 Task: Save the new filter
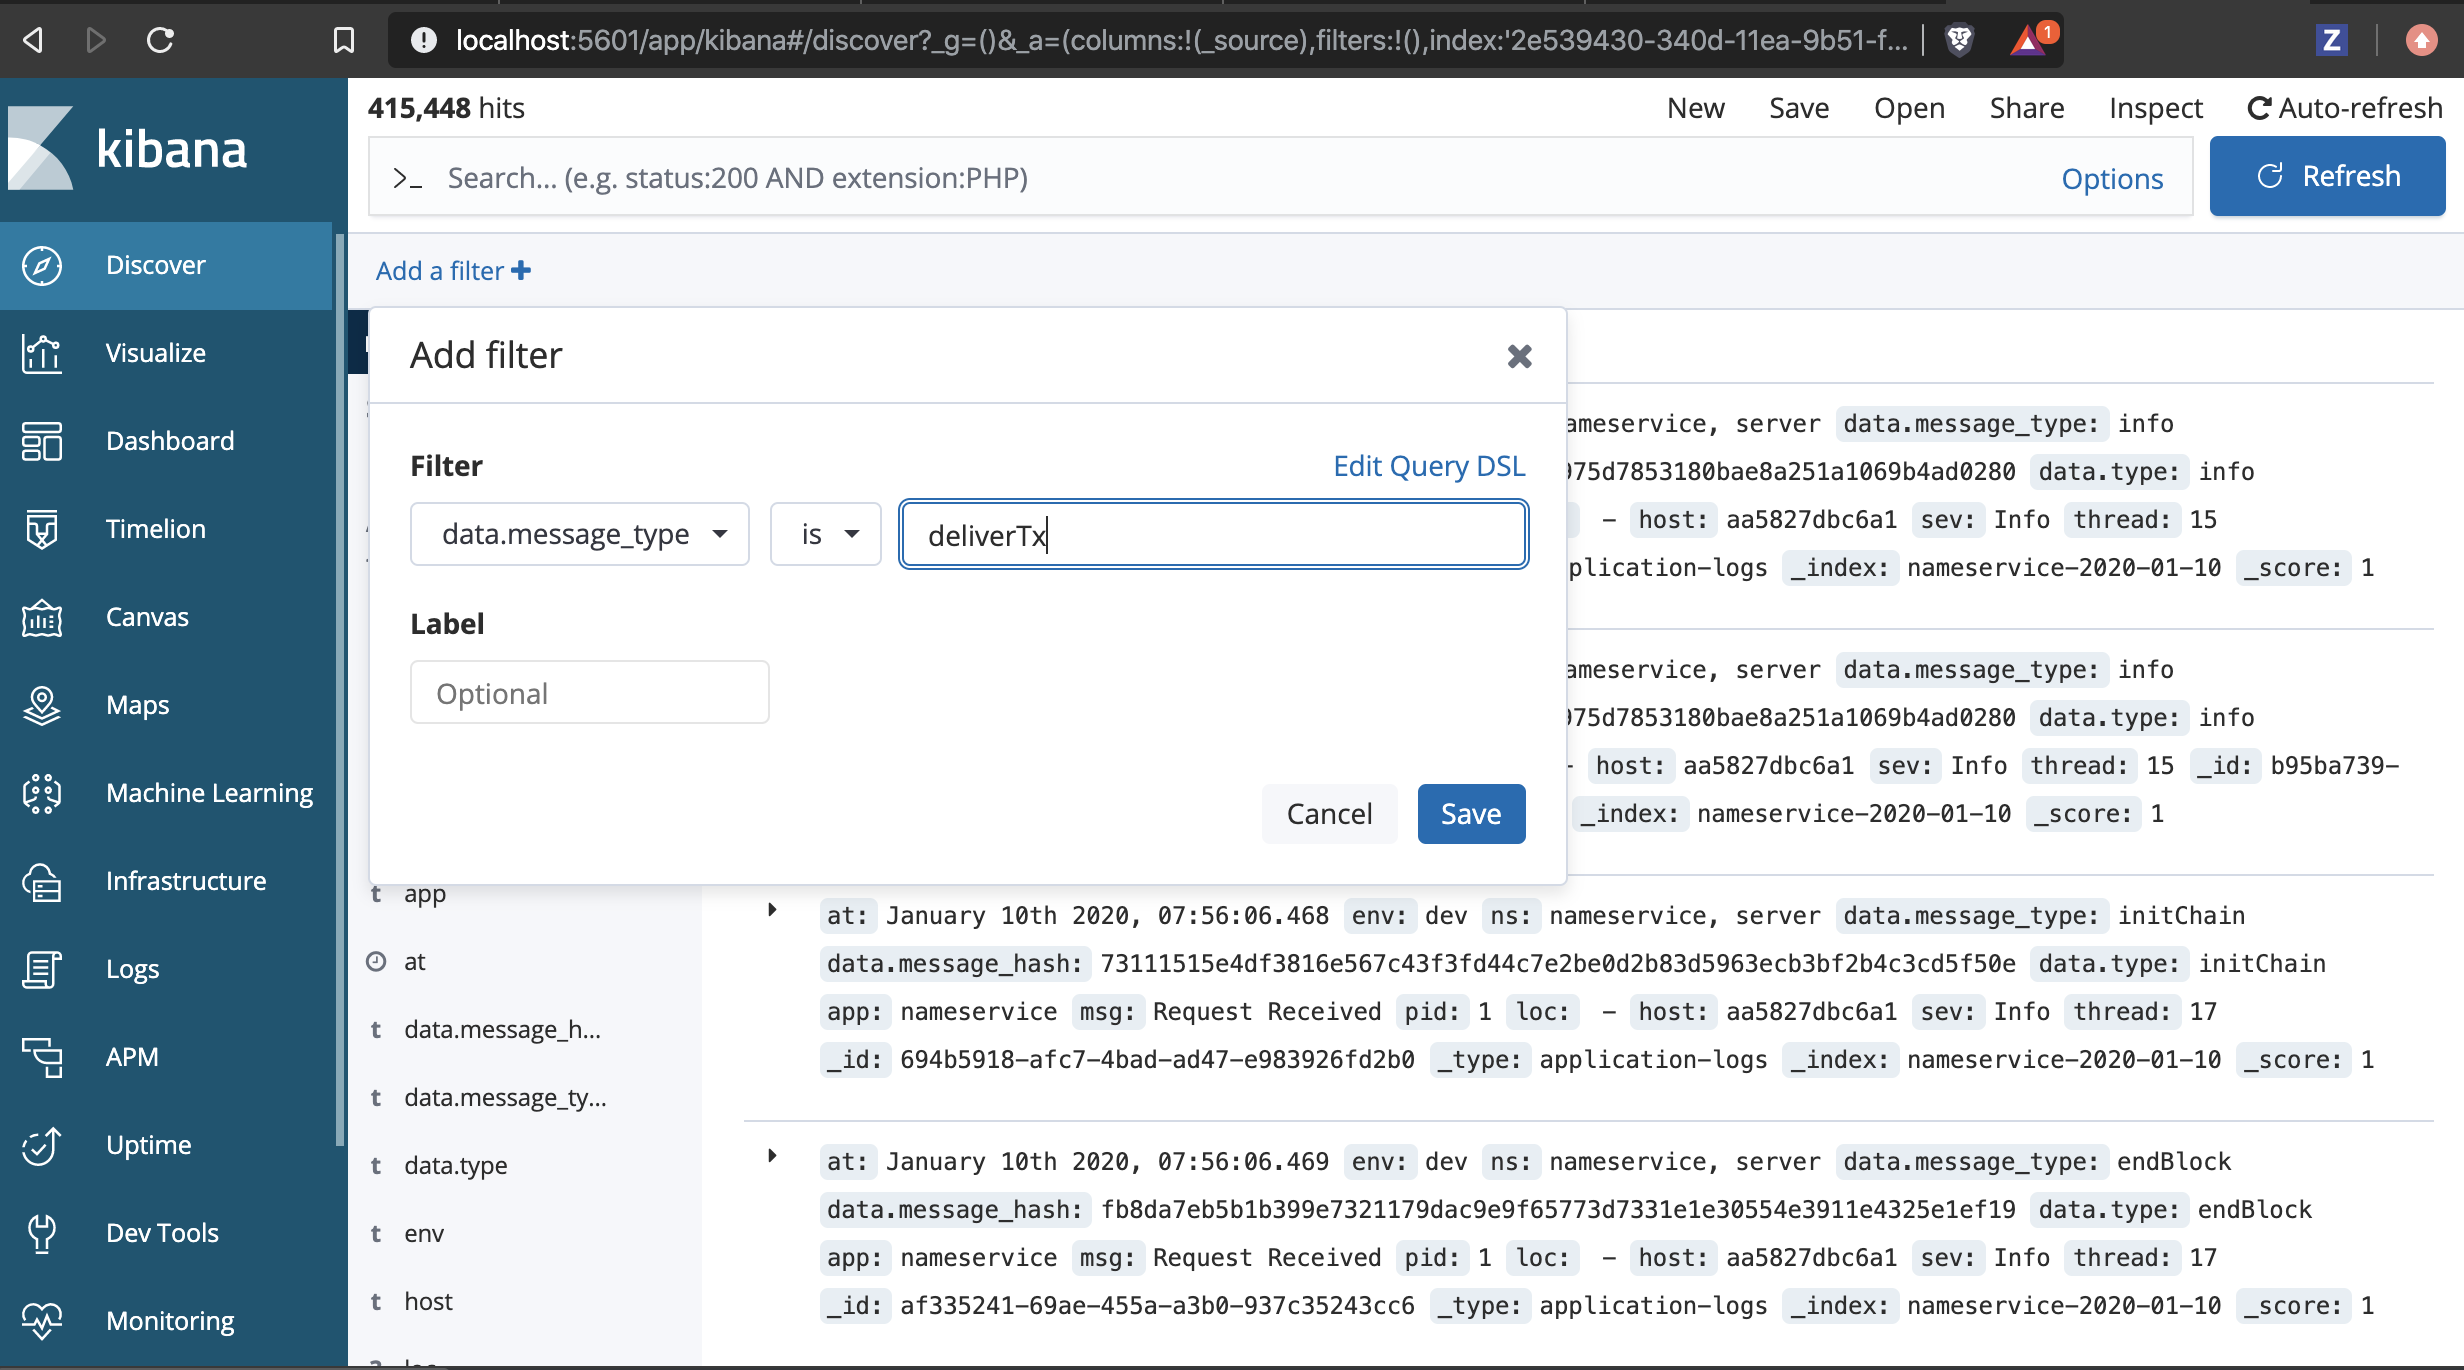[1470, 814]
